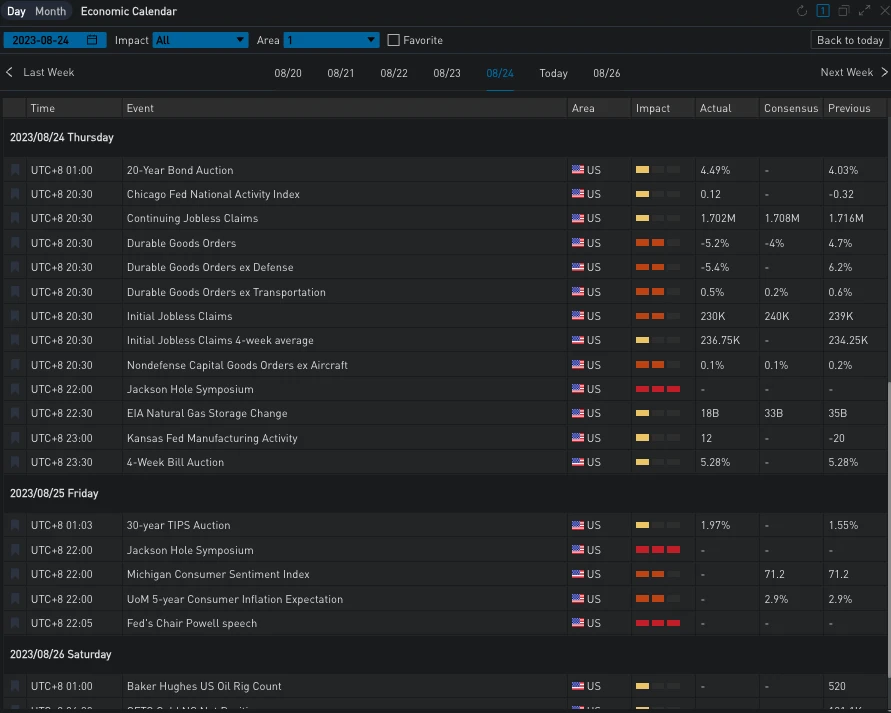Switch to Month view toggle
The image size is (891, 713).
click(x=50, y=12)
